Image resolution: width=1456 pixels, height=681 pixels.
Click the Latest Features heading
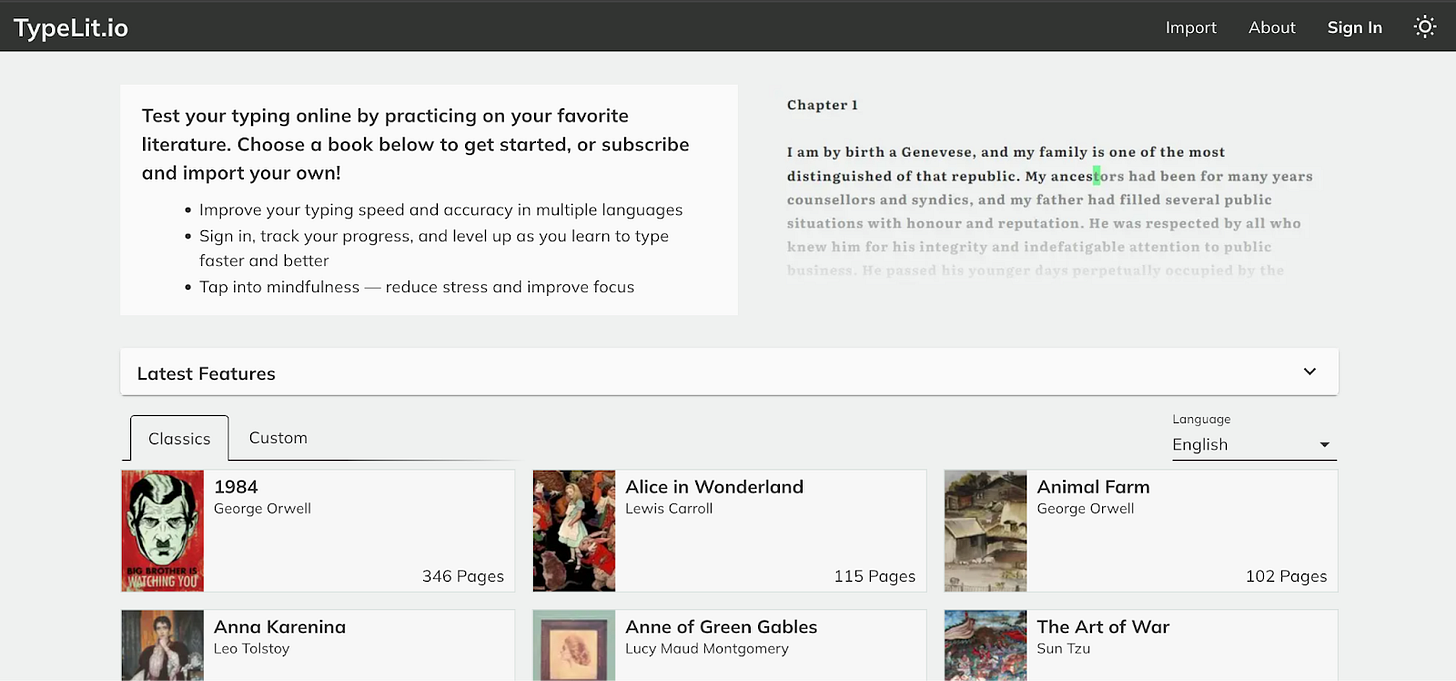(x=206, y=373)
